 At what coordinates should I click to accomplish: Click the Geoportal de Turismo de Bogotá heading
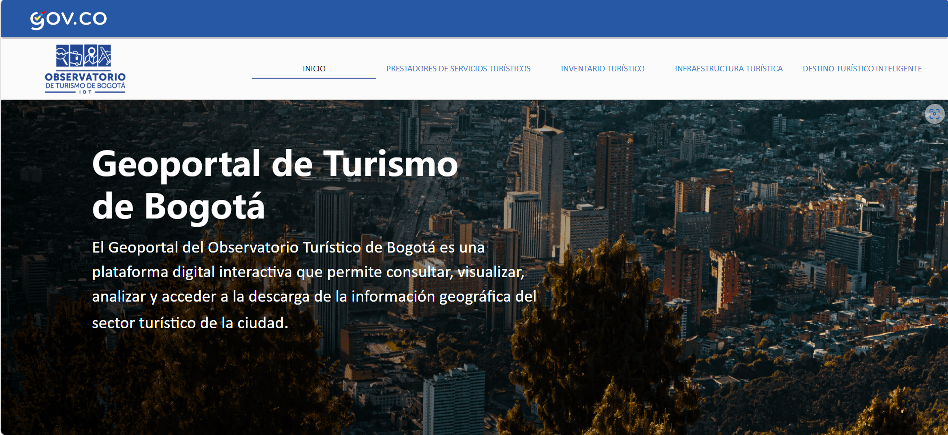(274, 185)
